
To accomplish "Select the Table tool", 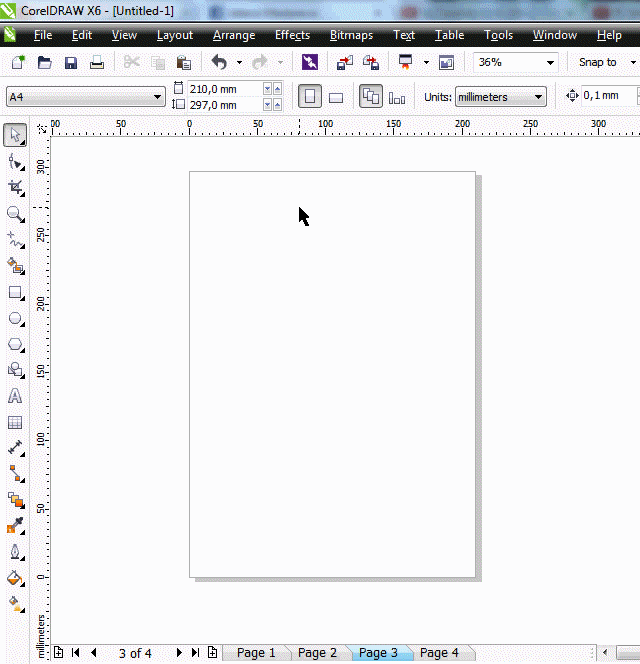I will click(15, 422).
